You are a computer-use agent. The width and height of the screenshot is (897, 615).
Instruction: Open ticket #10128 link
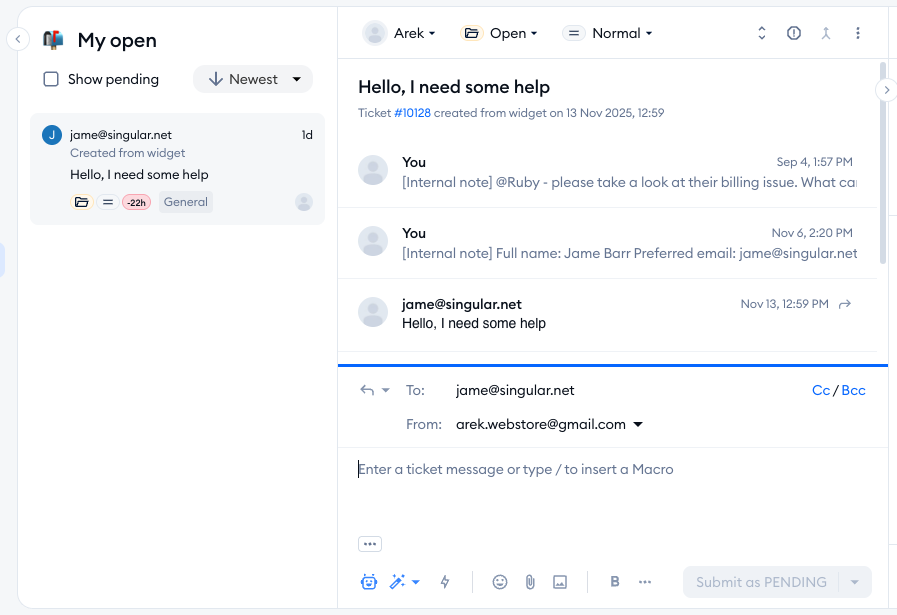tap(412, 113)
